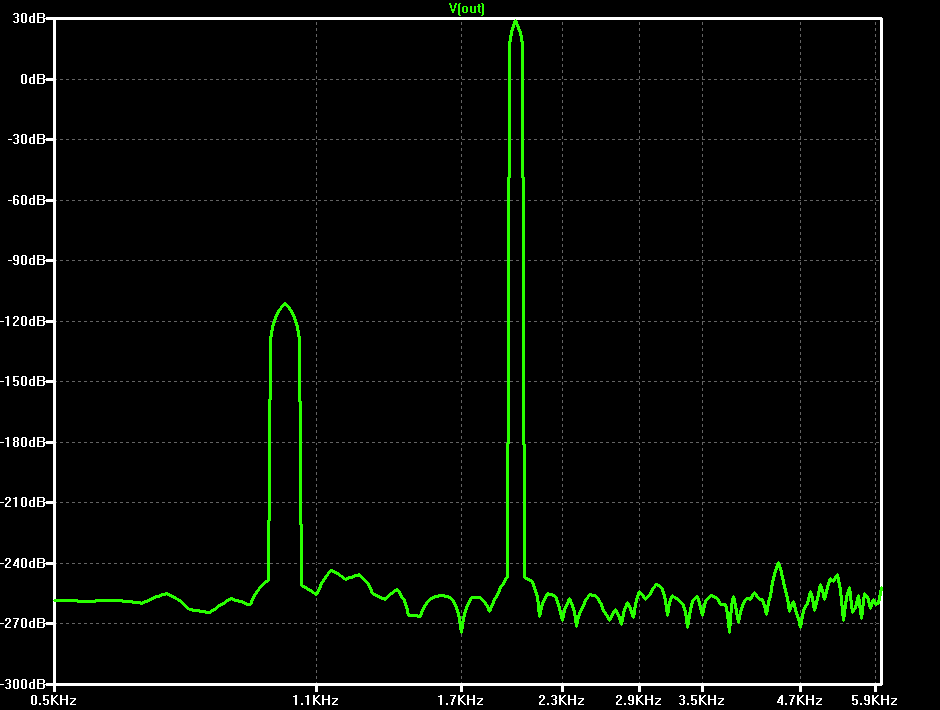Click the -180dB axis label
The height and width of the screenshot is (710, 940).
[23, 443]
